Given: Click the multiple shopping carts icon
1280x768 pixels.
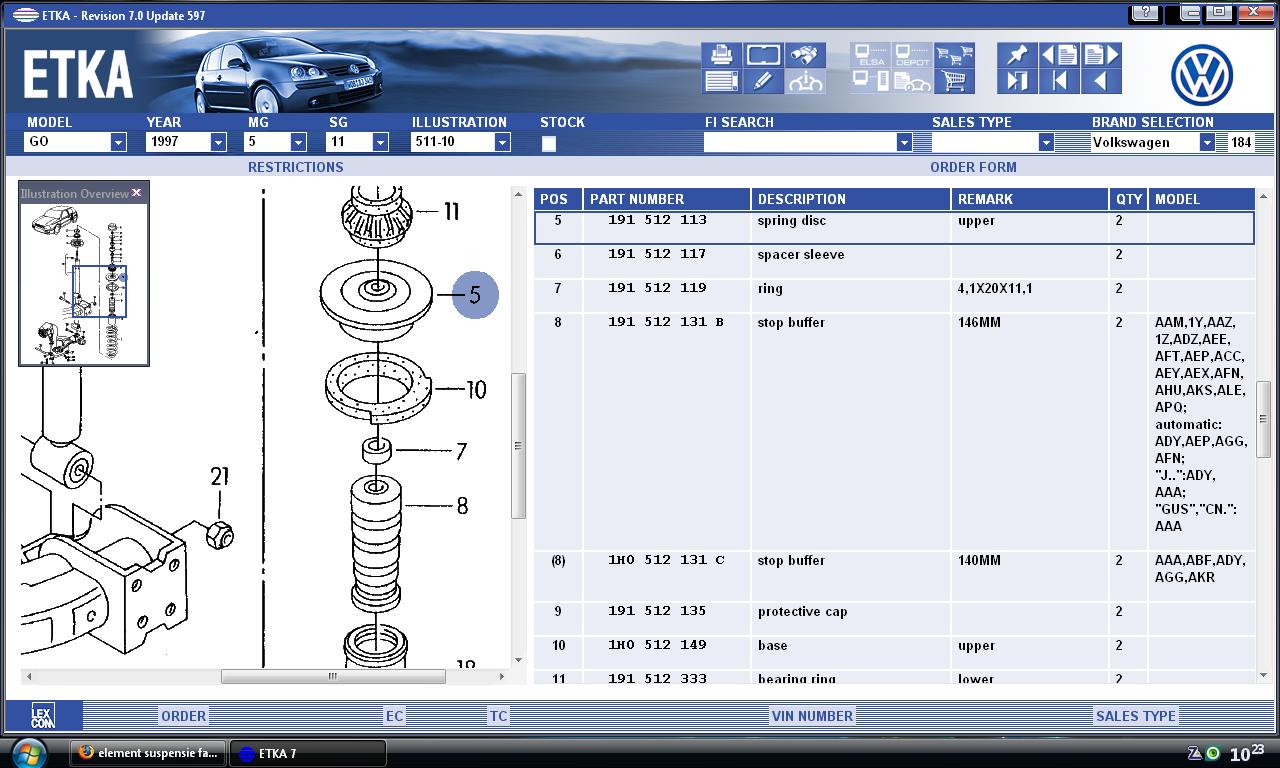Looking at the screenshot, I should click(954, 54).
